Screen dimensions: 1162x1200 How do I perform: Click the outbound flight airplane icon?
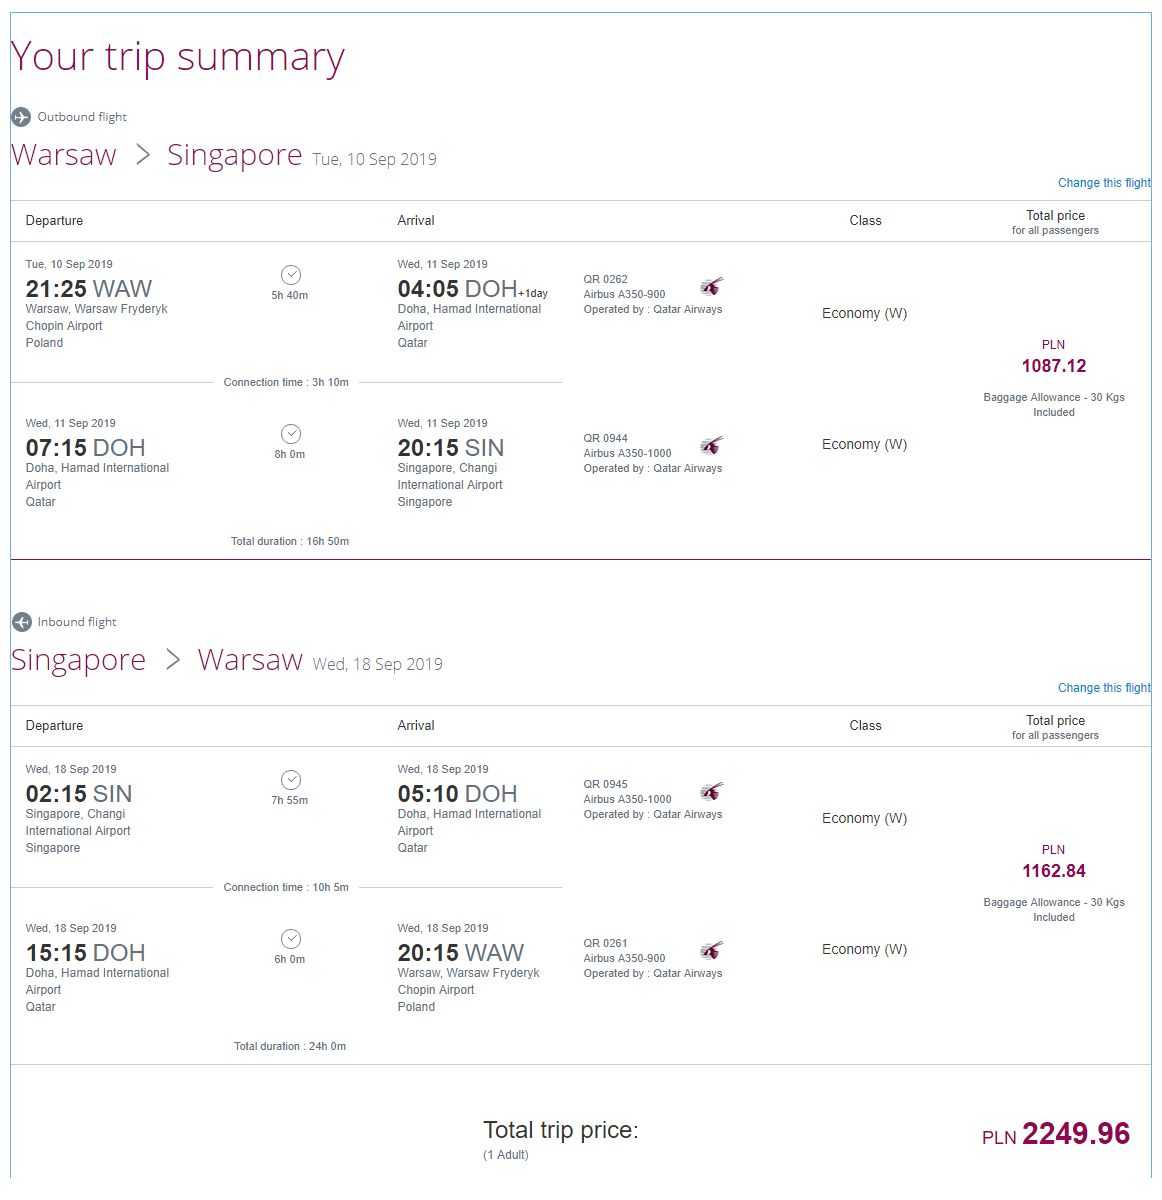[x=21, y=117]
